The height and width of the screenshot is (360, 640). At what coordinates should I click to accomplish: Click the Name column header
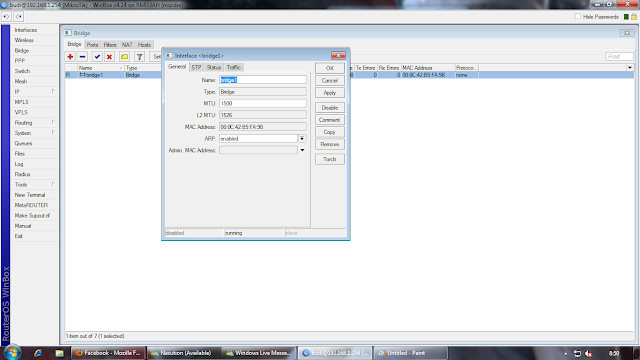coord(100,68)
